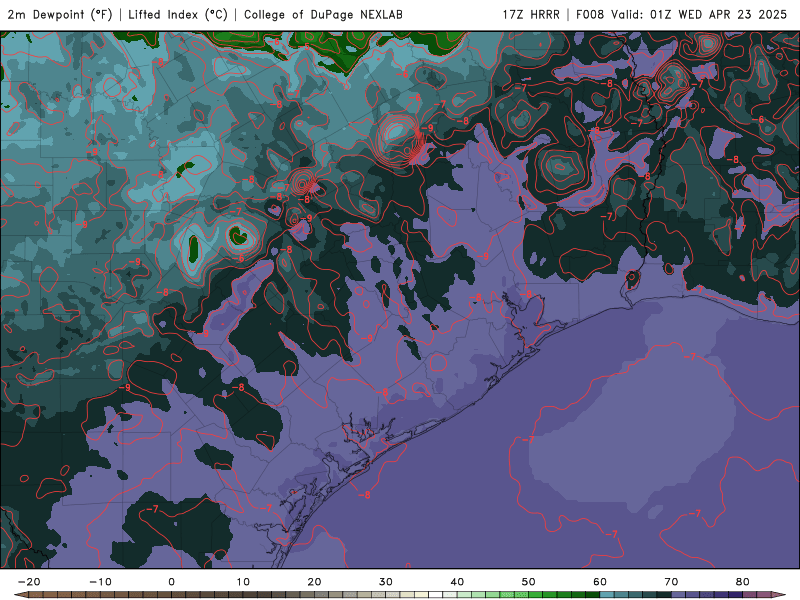Click the "Lifted Index (°C)" title text

178,15
